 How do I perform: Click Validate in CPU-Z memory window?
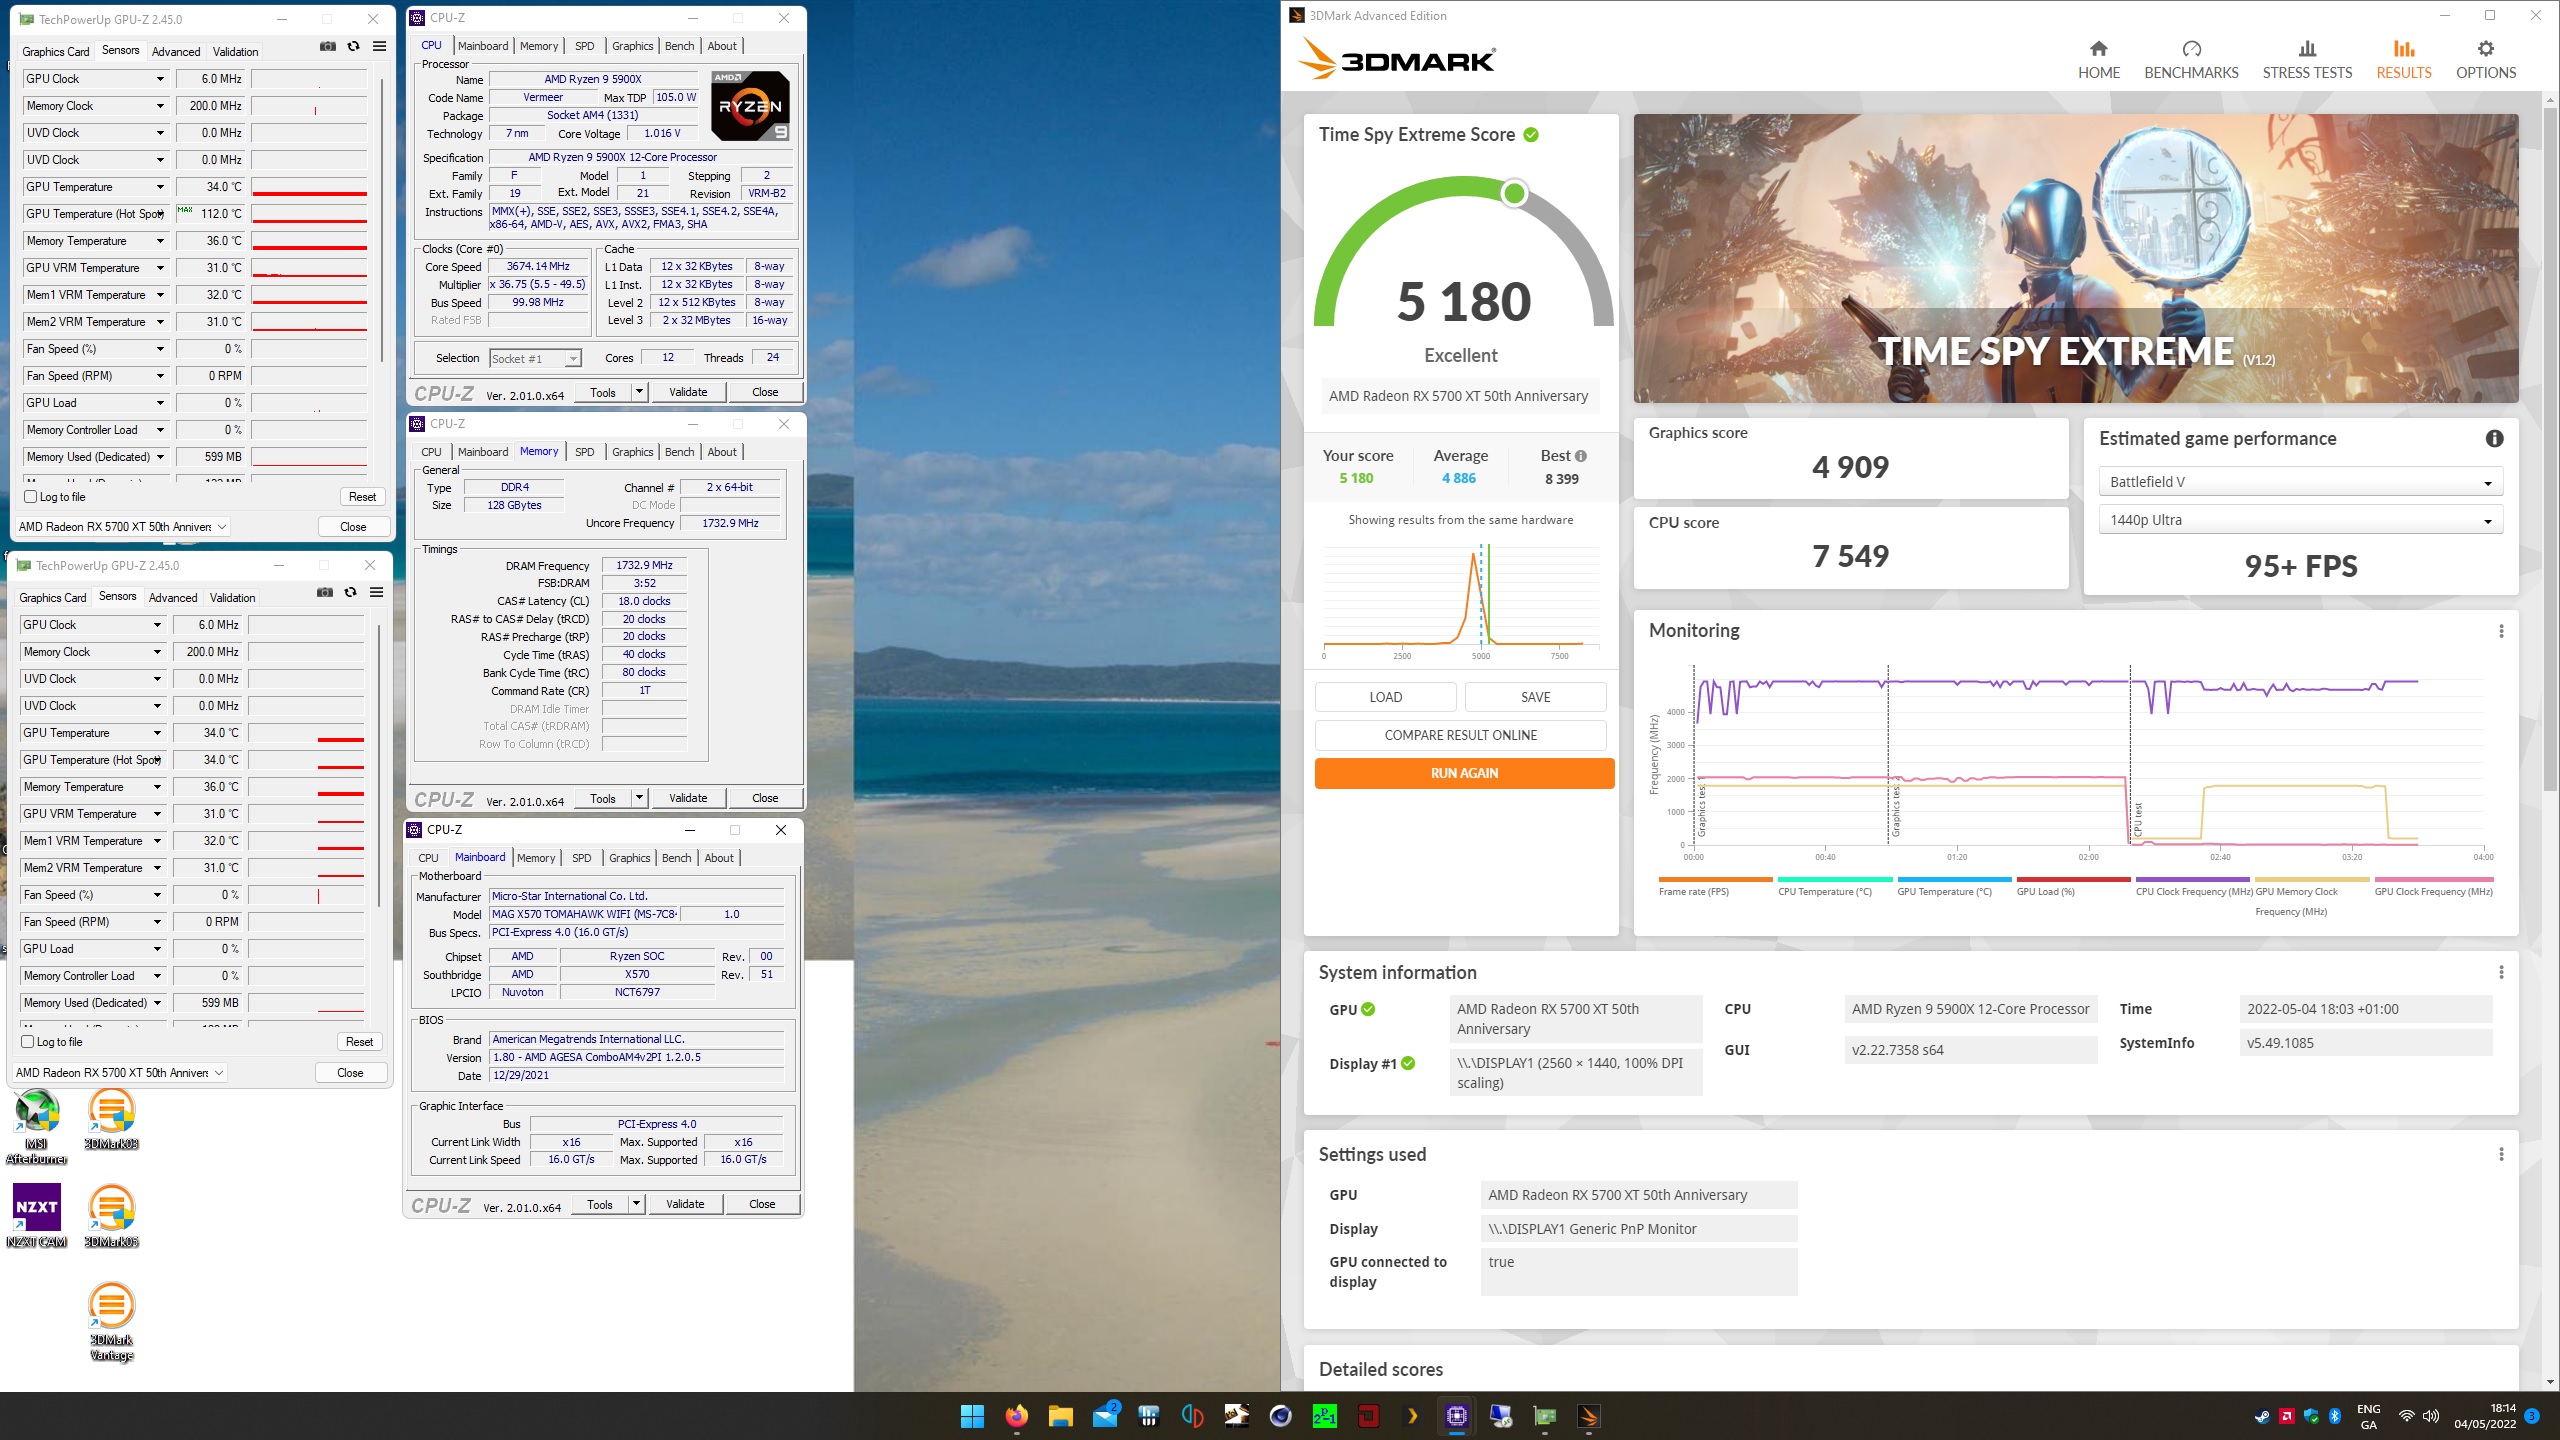coord(688,798)
